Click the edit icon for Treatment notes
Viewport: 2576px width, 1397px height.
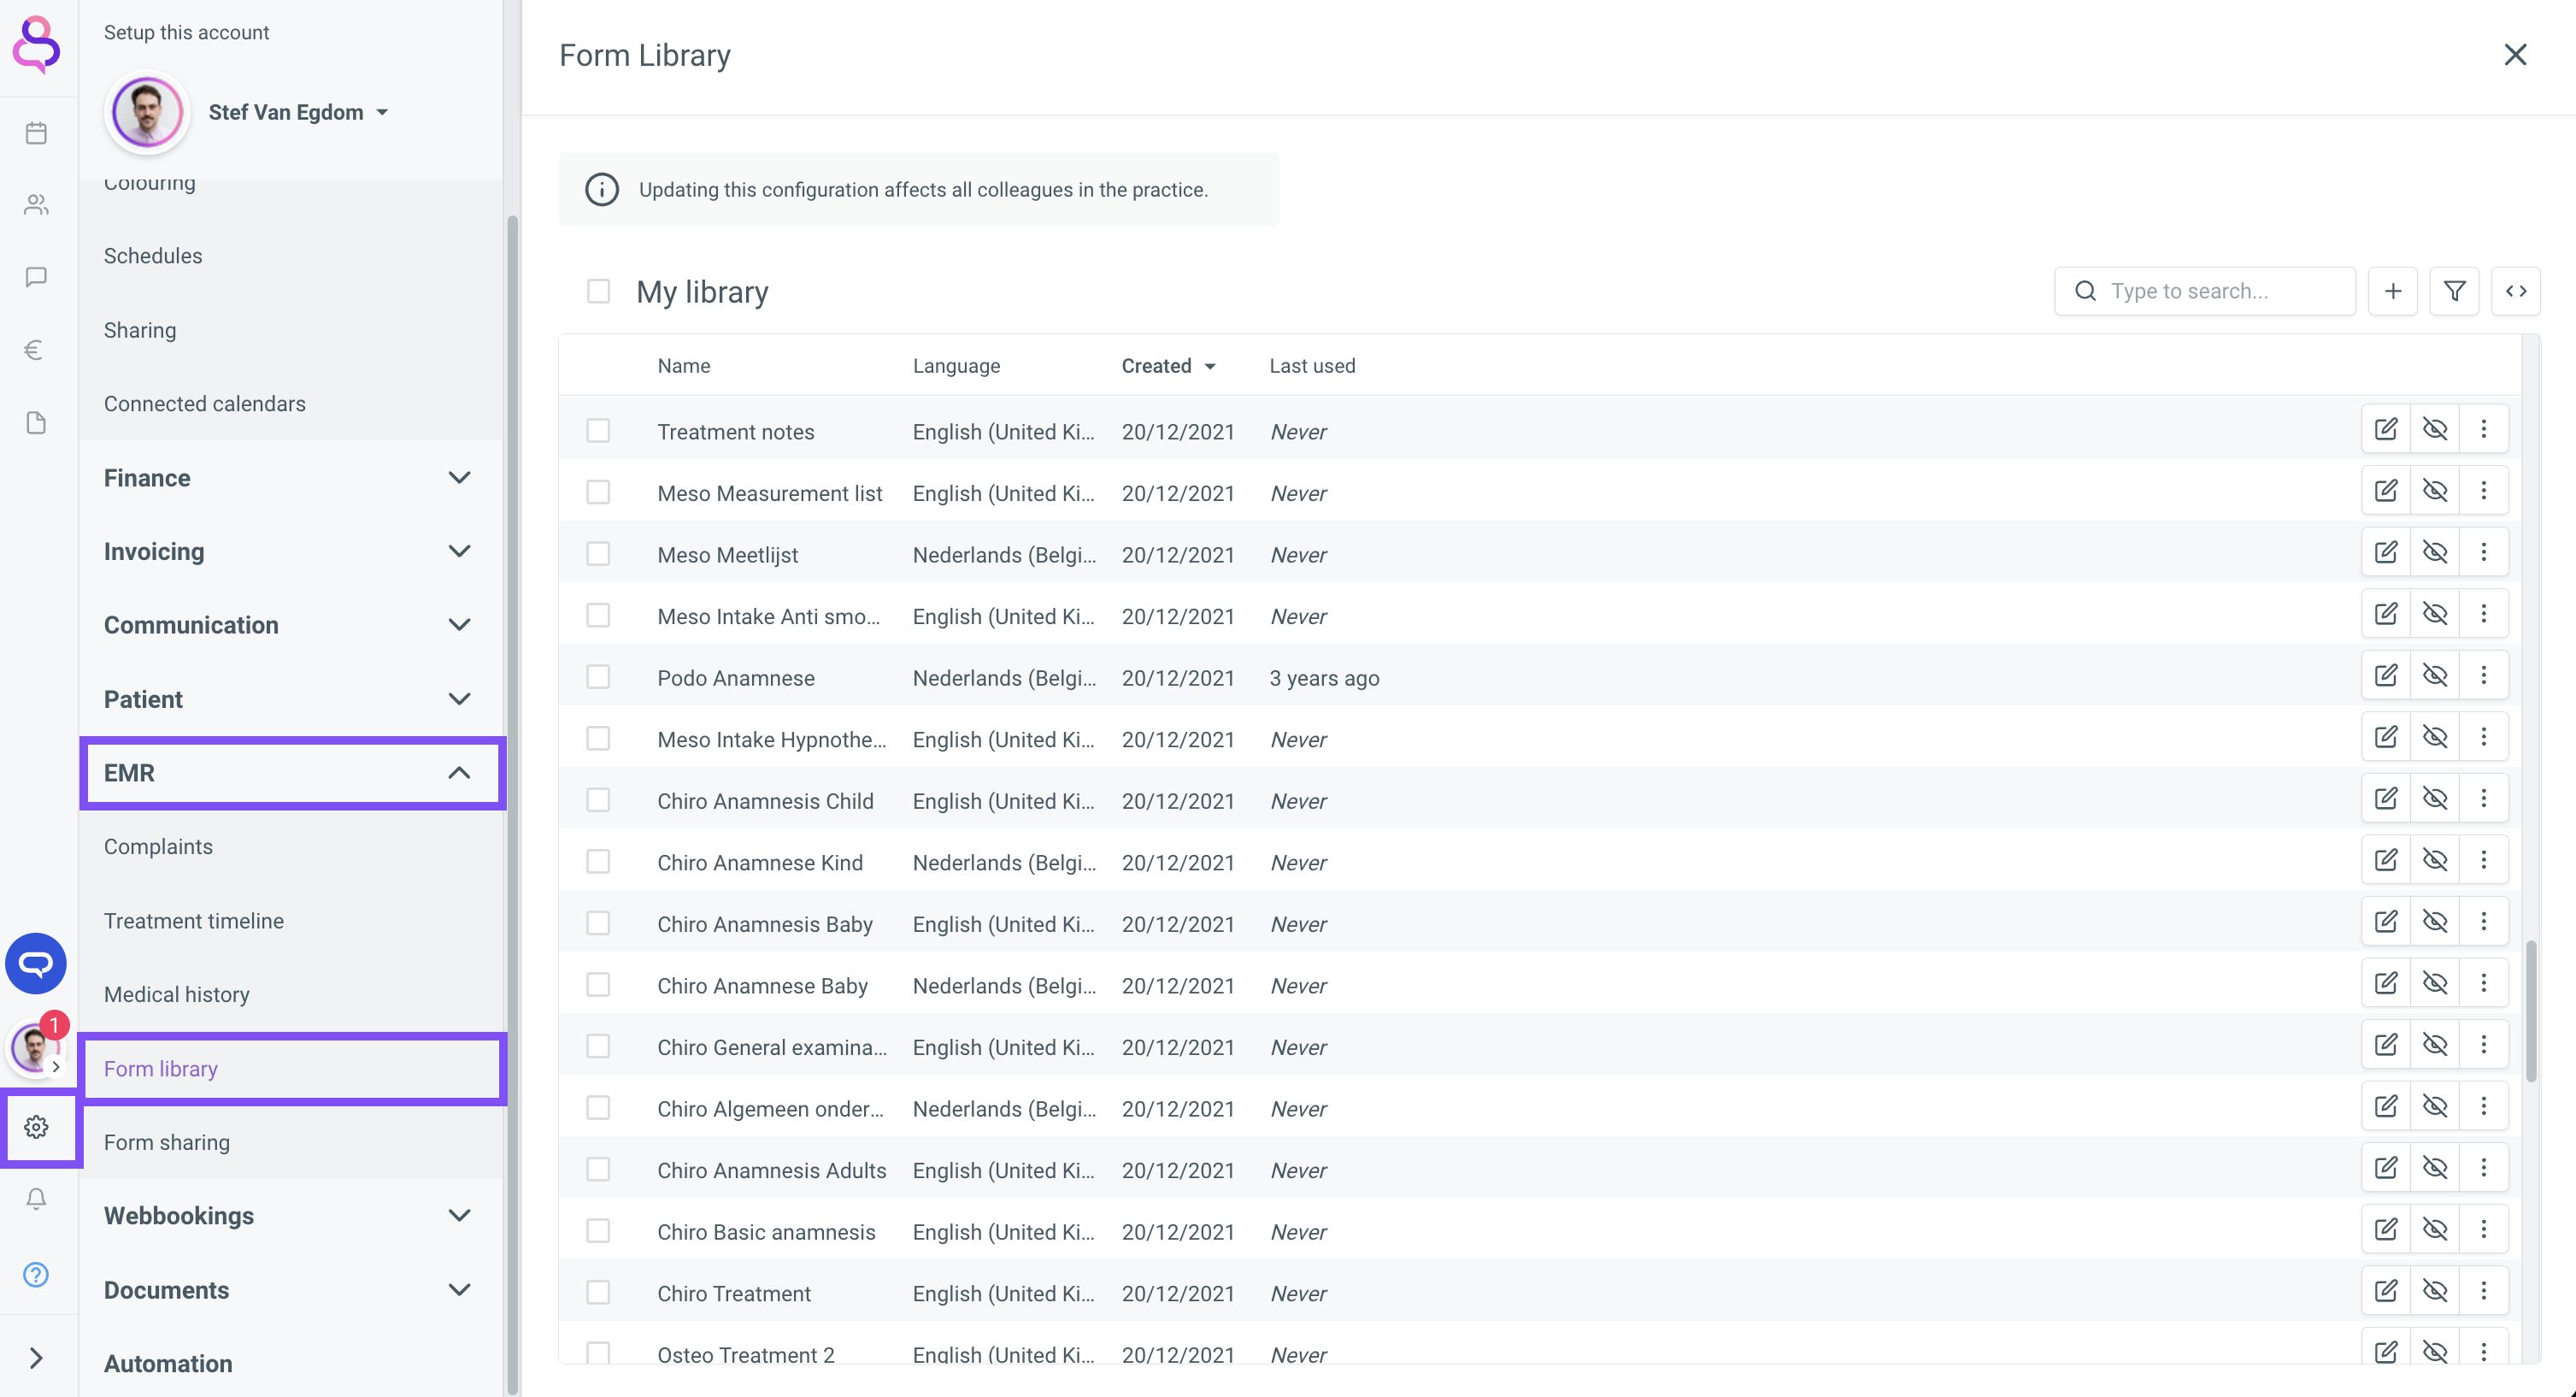coord(2386,429)
